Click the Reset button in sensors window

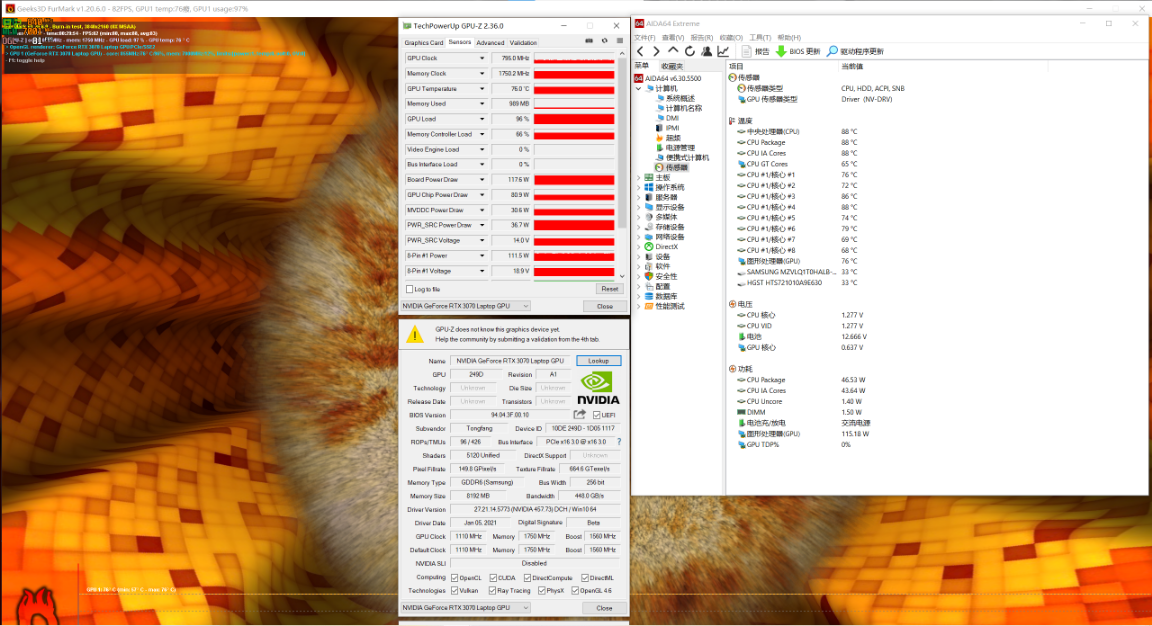click(609, 289)
